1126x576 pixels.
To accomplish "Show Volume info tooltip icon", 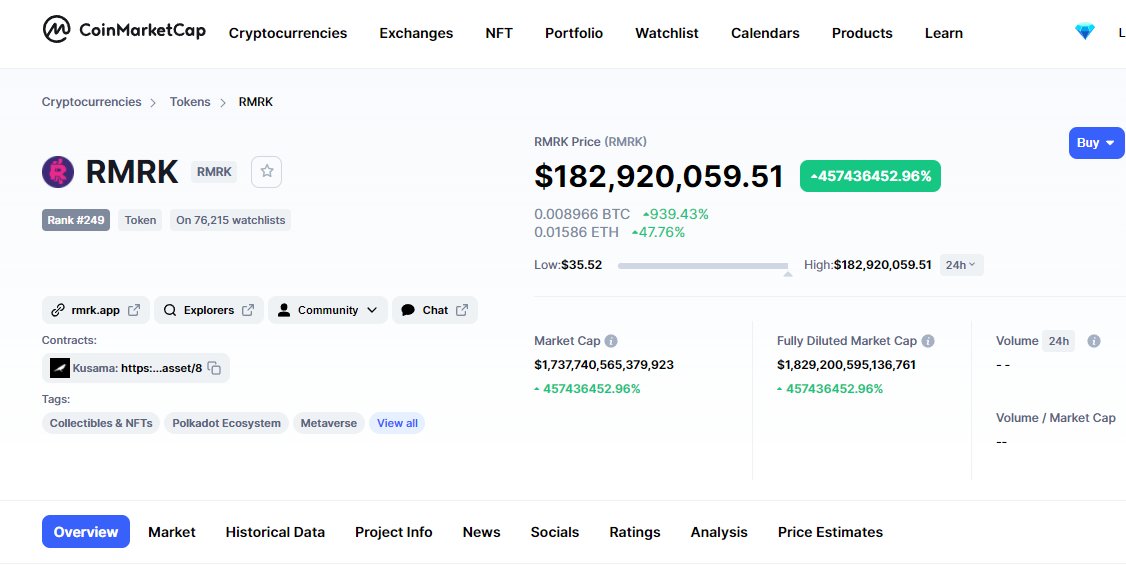I will (x=1094, y=341).
